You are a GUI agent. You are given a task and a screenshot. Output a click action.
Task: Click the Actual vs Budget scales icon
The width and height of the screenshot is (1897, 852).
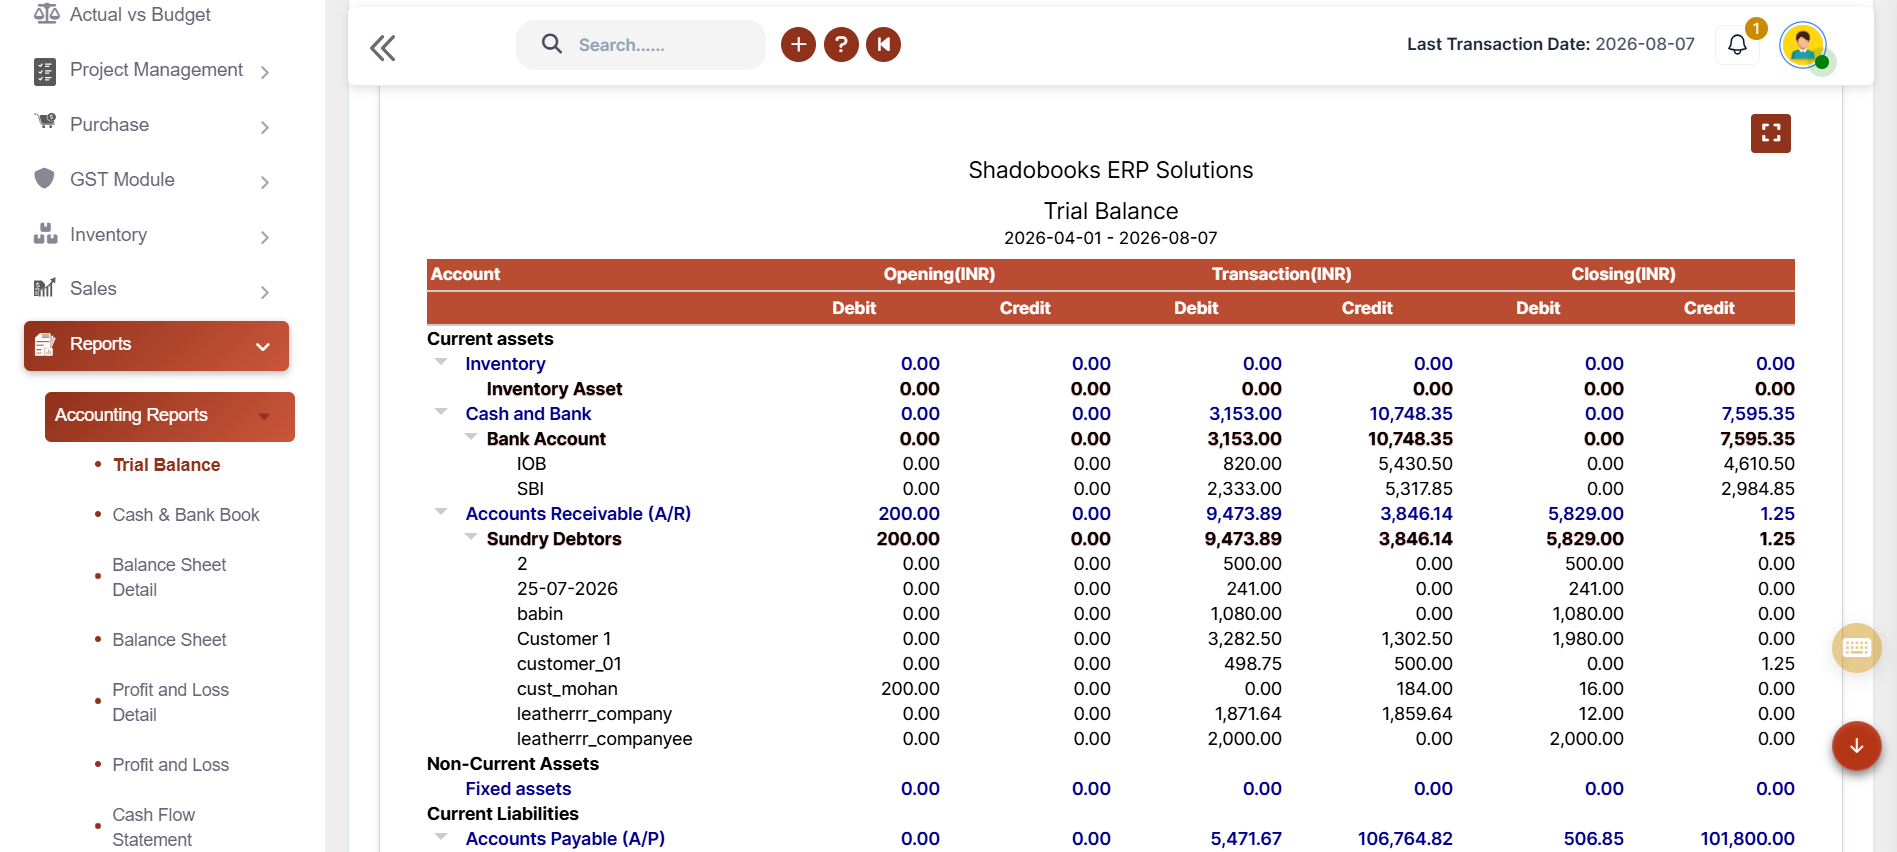click(x=46, y=14)
